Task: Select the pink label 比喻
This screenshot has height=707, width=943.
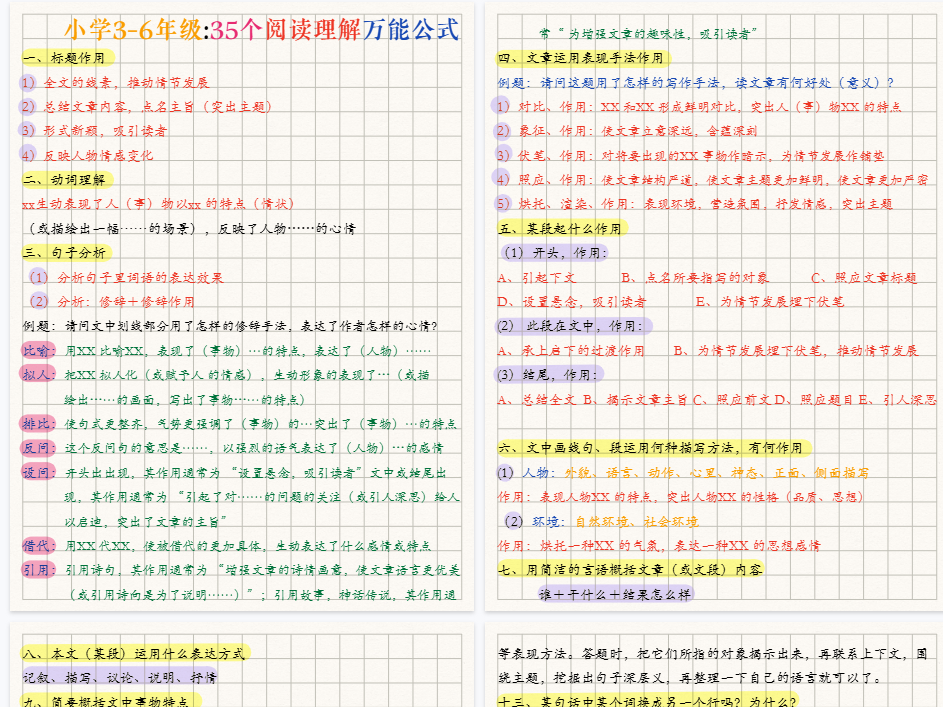Action: [x=37, y=350]
